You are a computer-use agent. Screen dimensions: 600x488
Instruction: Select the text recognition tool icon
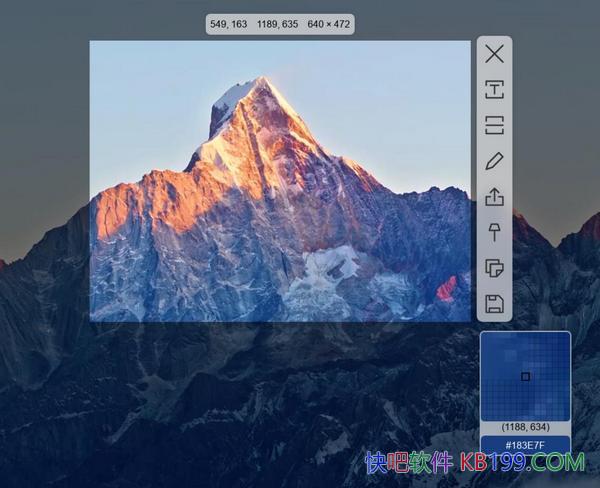tap(494, 90)
